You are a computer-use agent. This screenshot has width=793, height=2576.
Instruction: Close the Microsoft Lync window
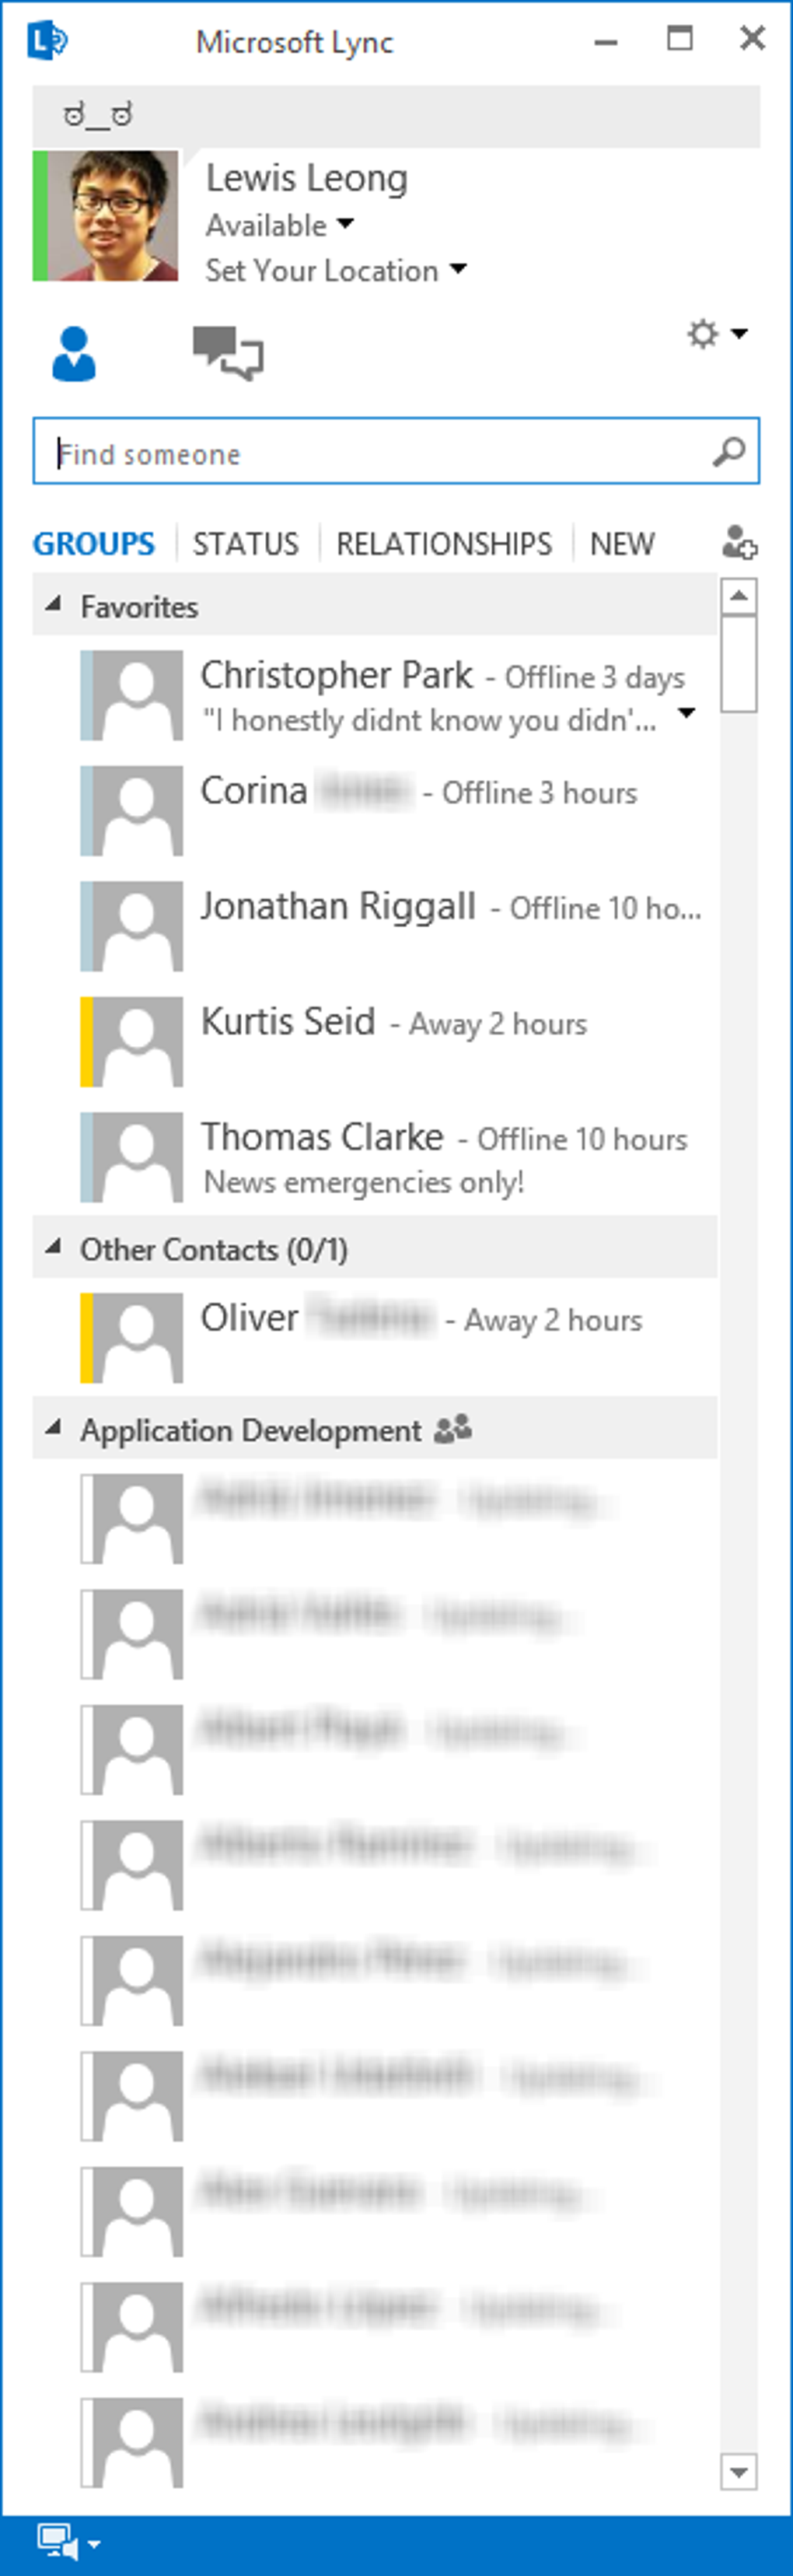click(x=753, y=39)
